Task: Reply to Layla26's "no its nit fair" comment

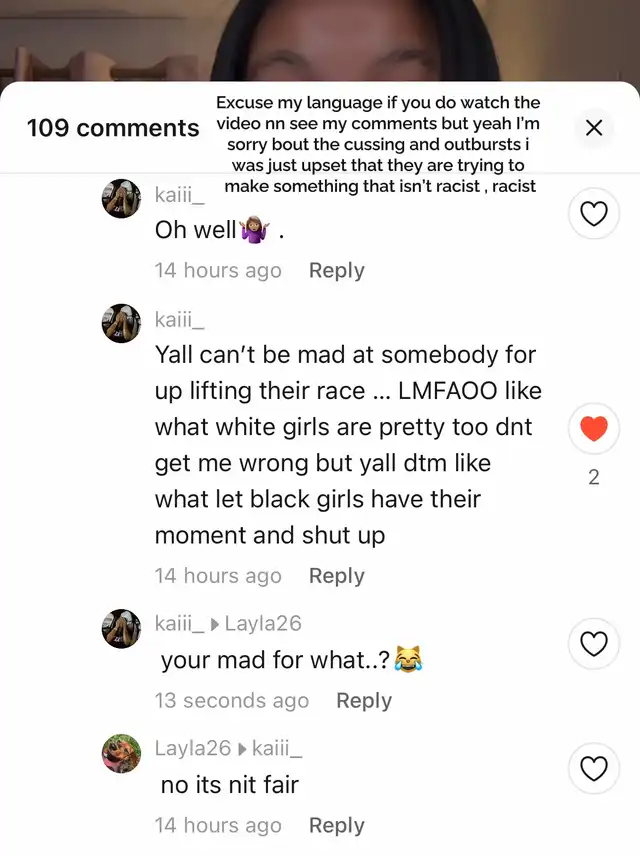Action: (x=336, y=825)
